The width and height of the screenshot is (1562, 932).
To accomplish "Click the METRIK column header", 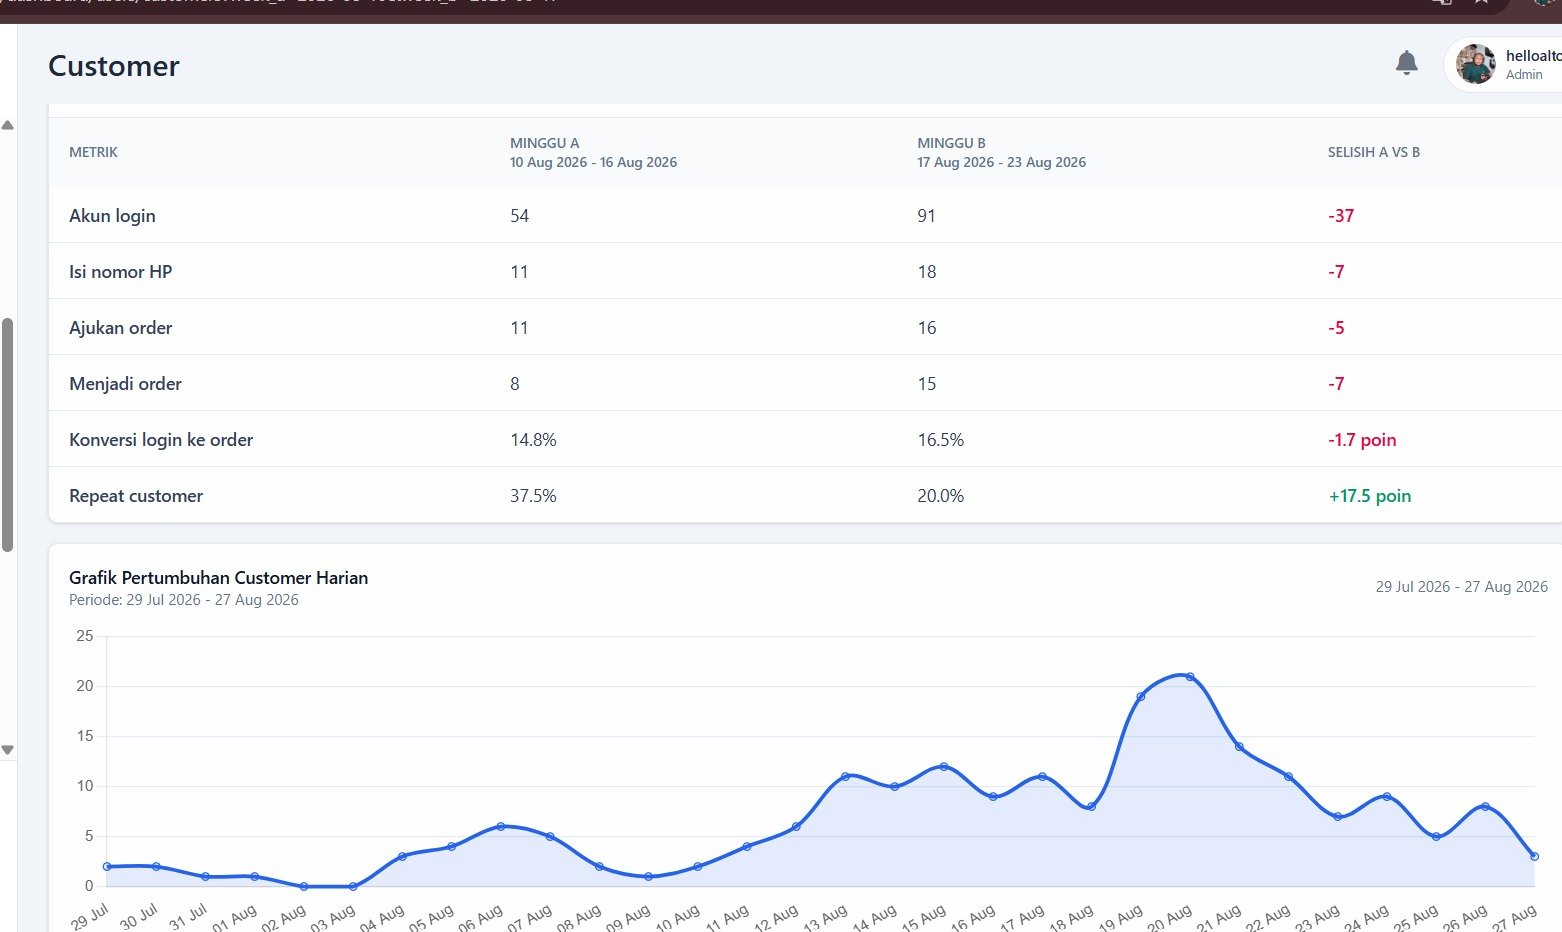I will pyautogui.click(x=93, y=152).
